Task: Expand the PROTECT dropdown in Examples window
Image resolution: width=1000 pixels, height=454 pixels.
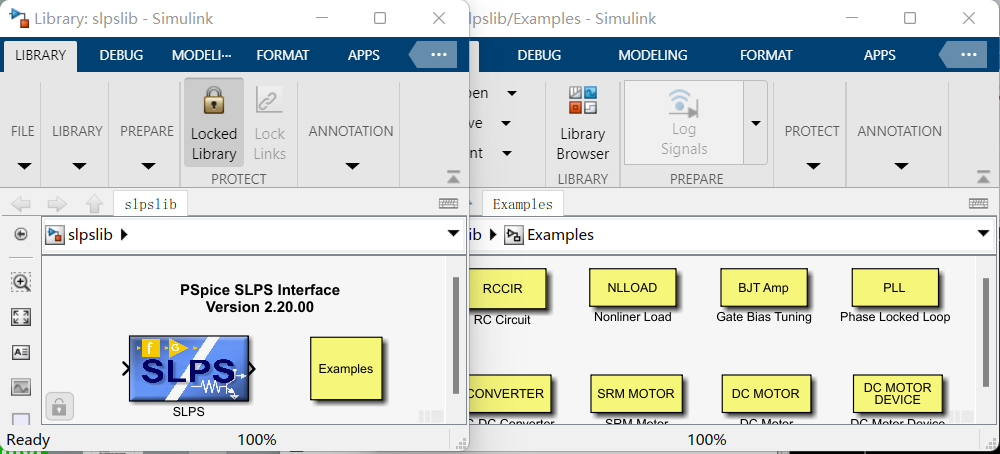Action: click(812, 166)
